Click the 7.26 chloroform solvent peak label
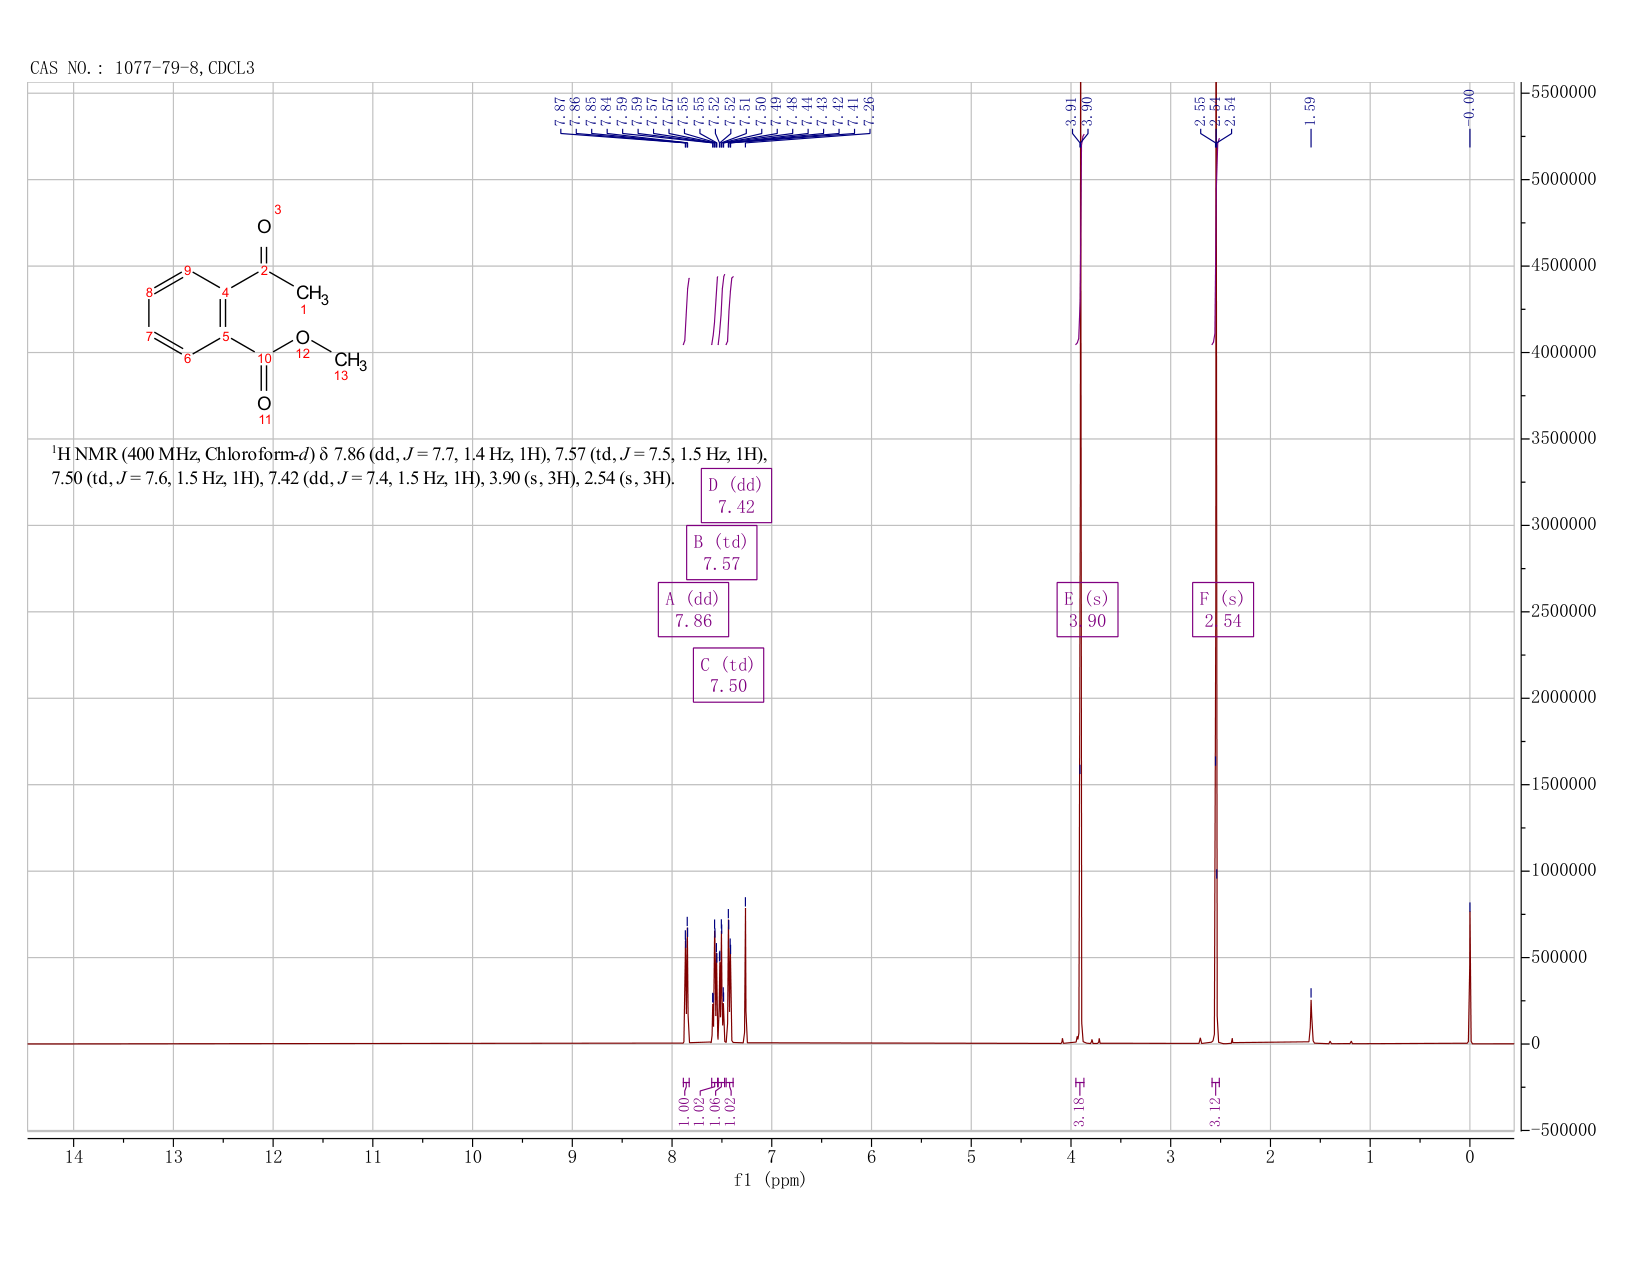This screenshot has width=1650, height=1275. coord(869,112)
